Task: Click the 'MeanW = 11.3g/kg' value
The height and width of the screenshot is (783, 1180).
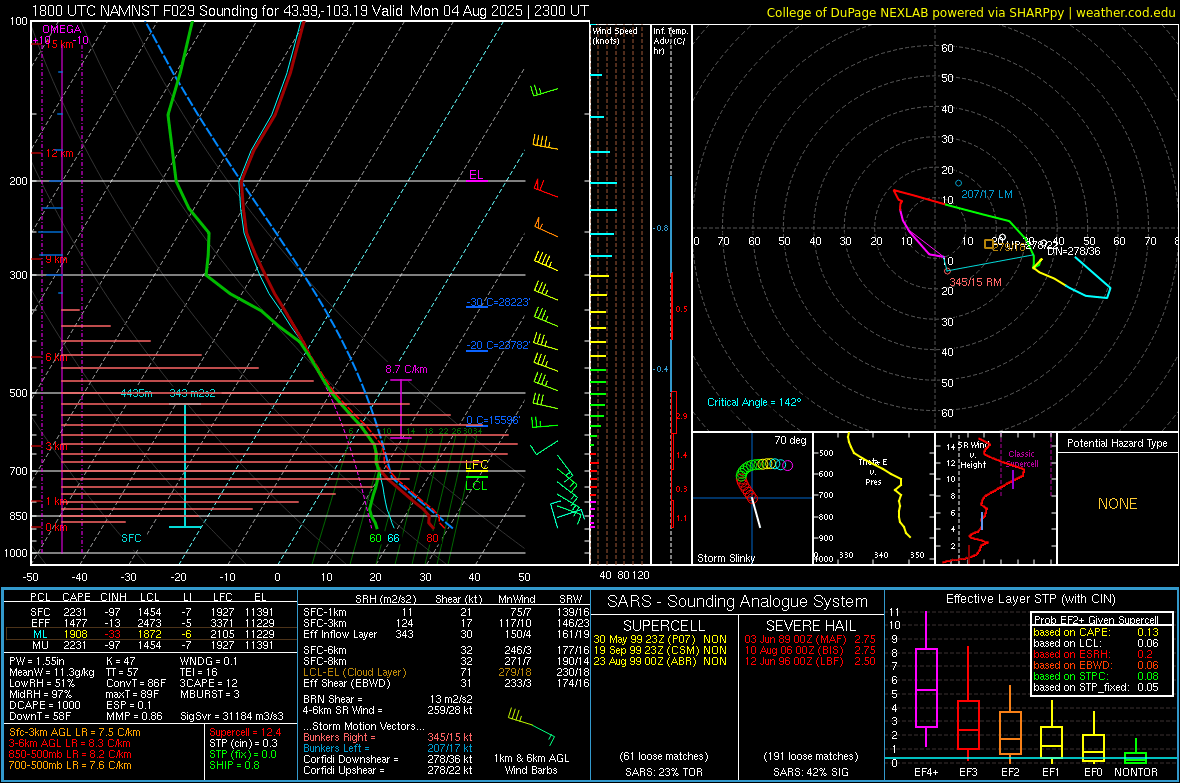Action: pyautogui.click(x=51, y=672)
